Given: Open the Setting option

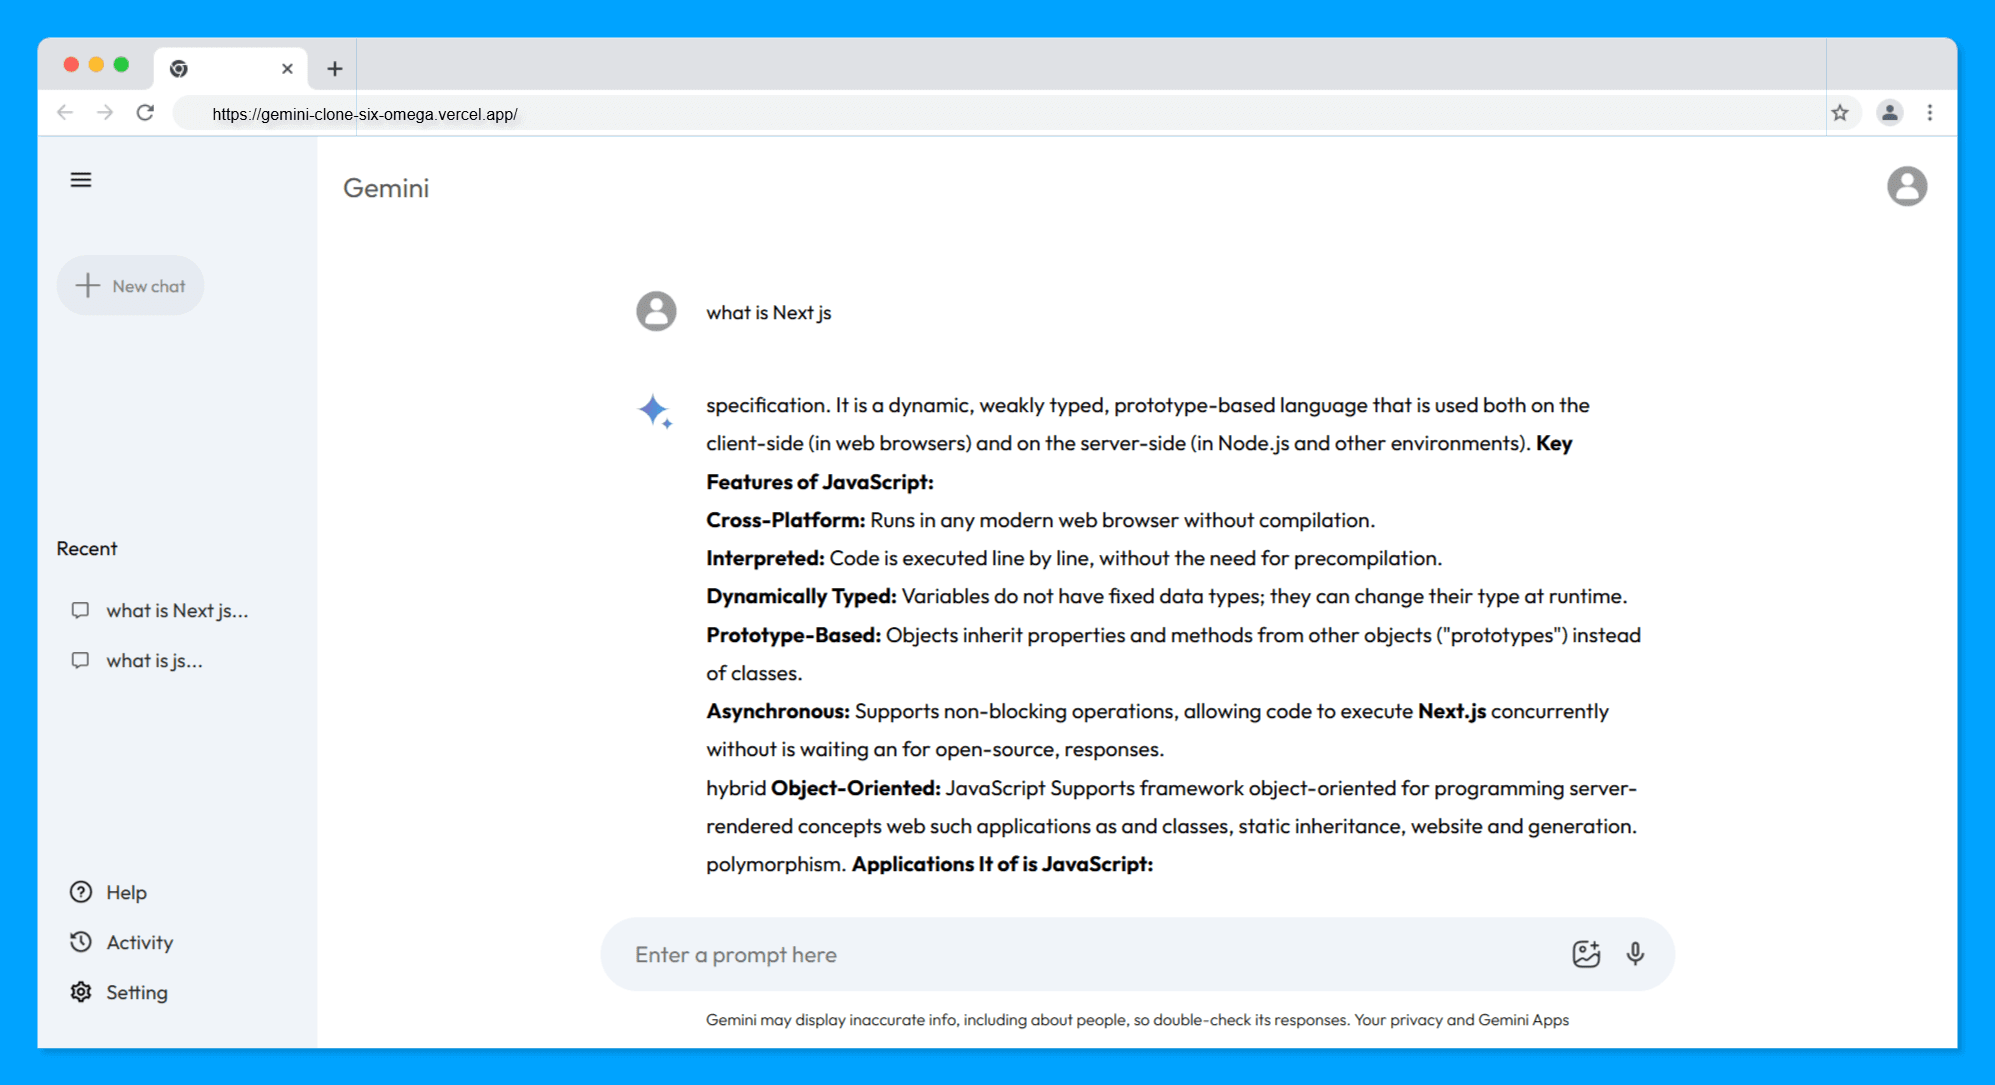Looking at the screenshot, I should (119, 992).
